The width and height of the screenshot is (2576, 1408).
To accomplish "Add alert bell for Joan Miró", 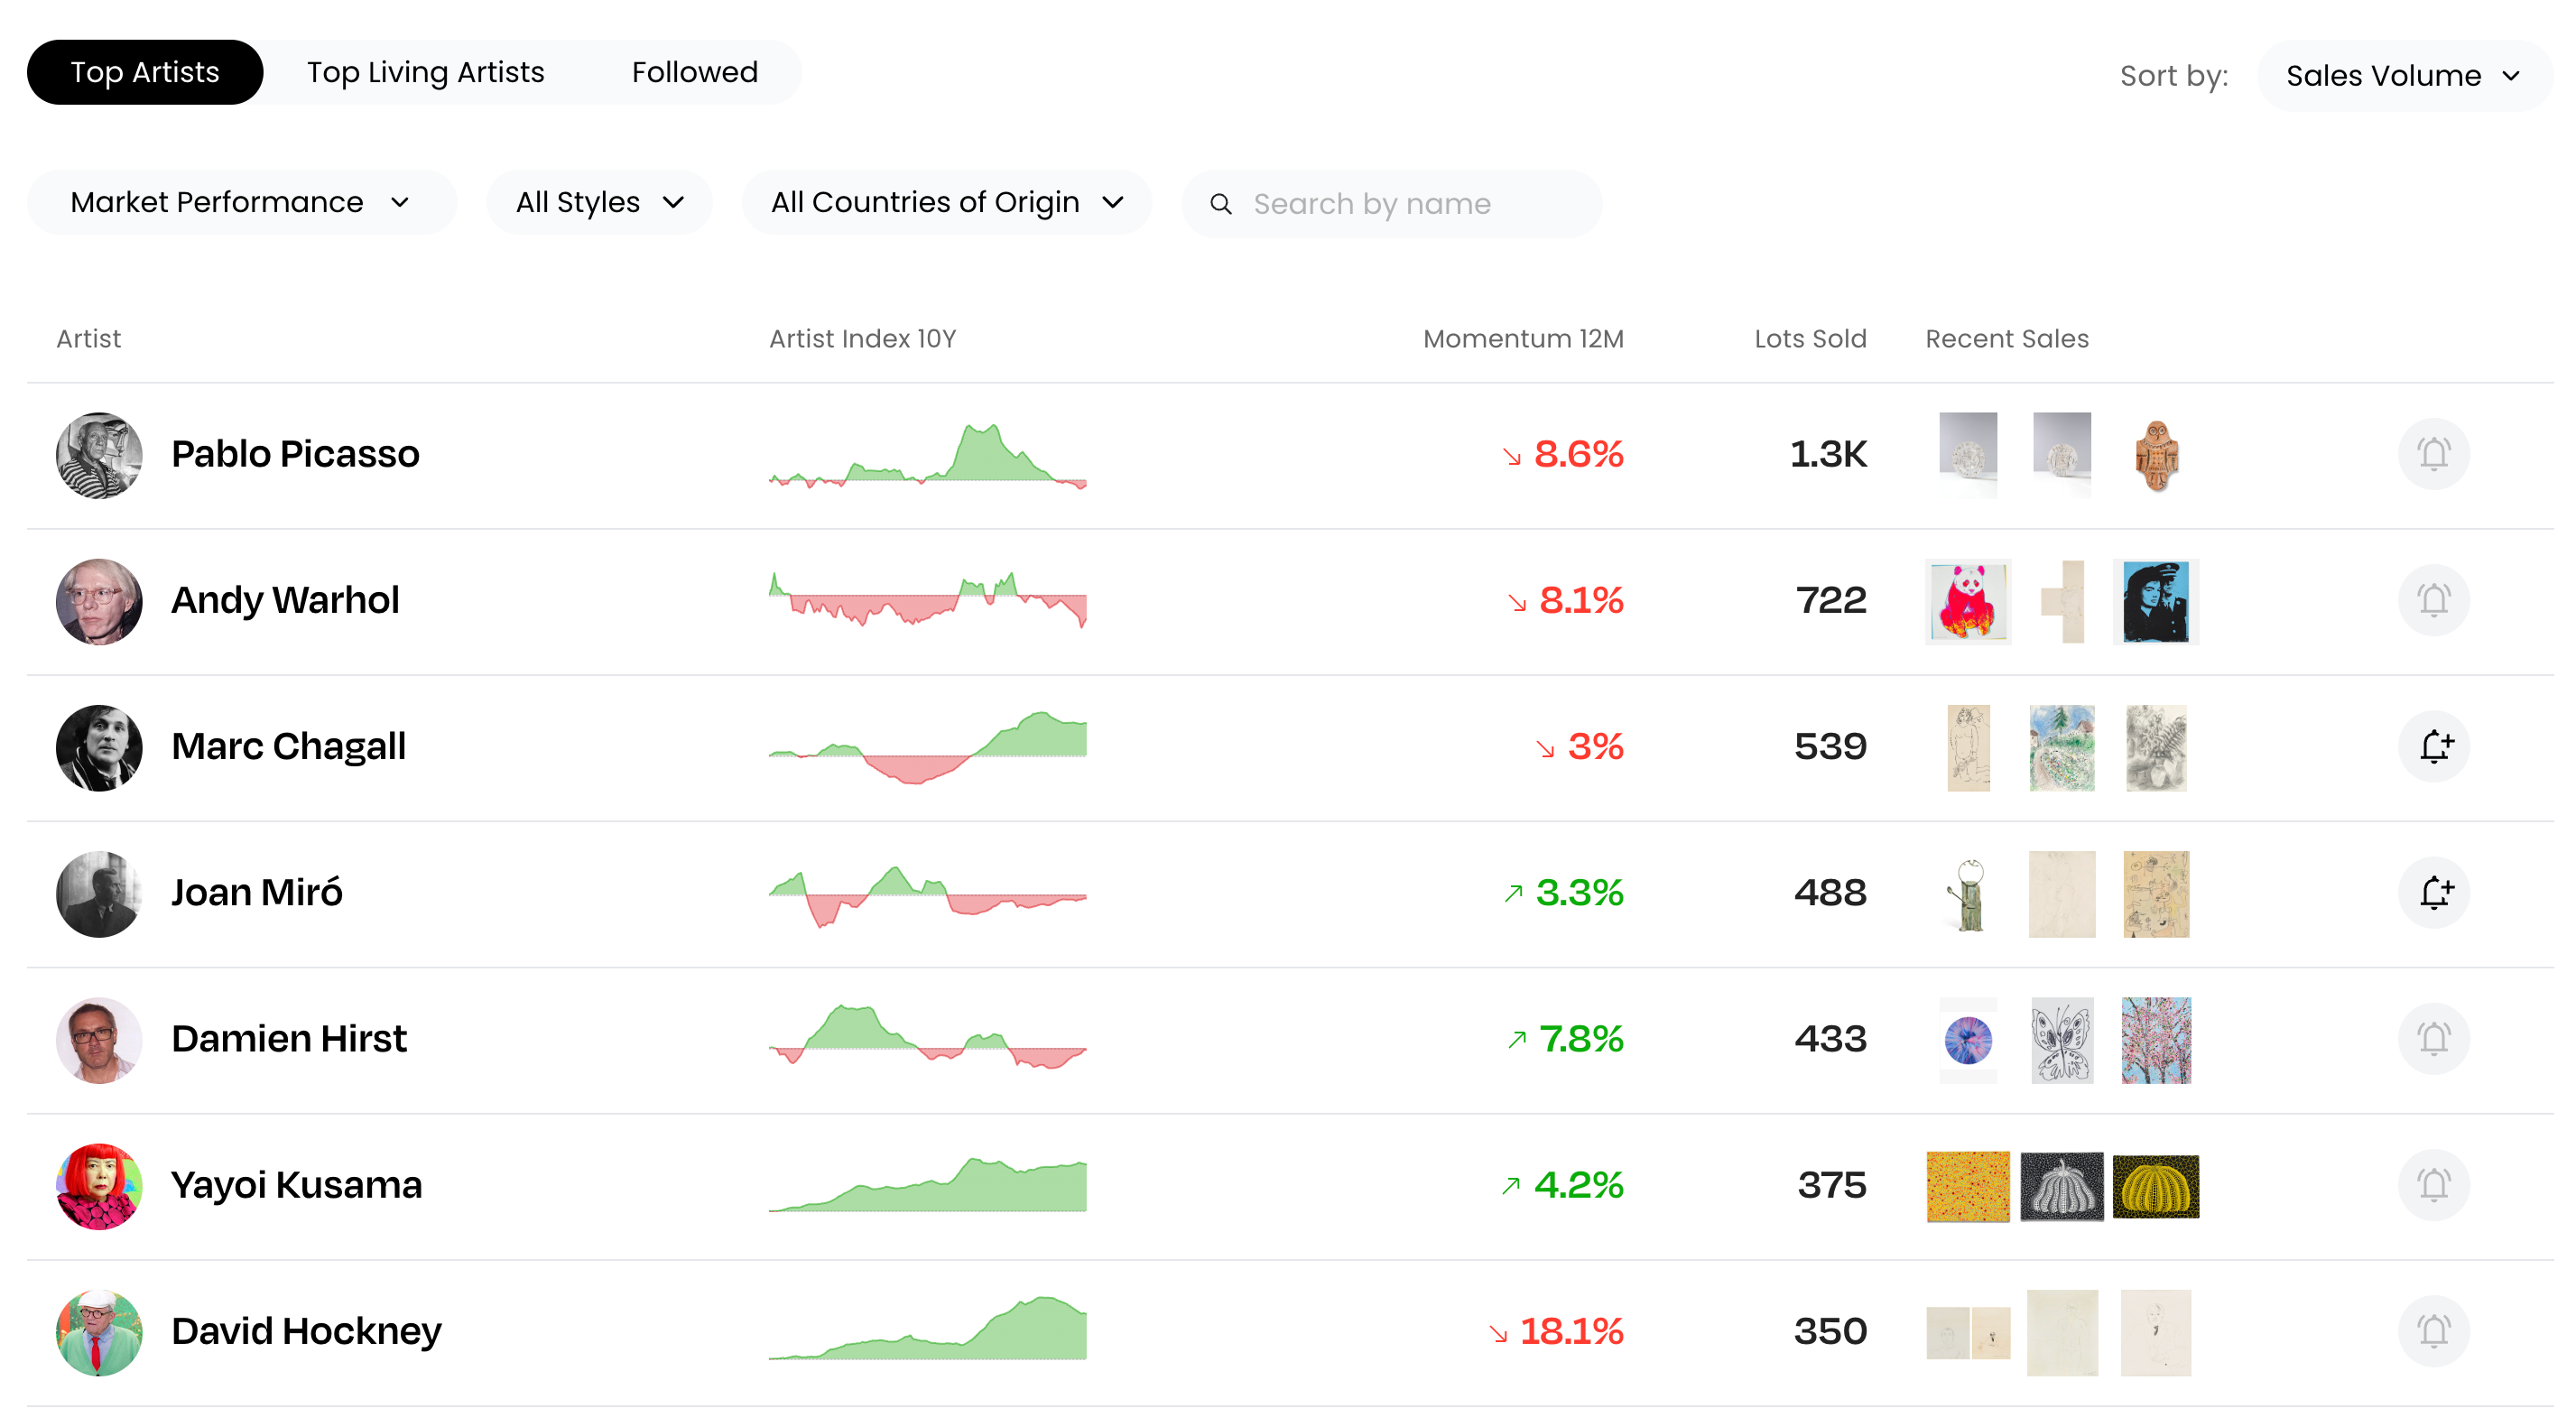I will (2433, 892).
